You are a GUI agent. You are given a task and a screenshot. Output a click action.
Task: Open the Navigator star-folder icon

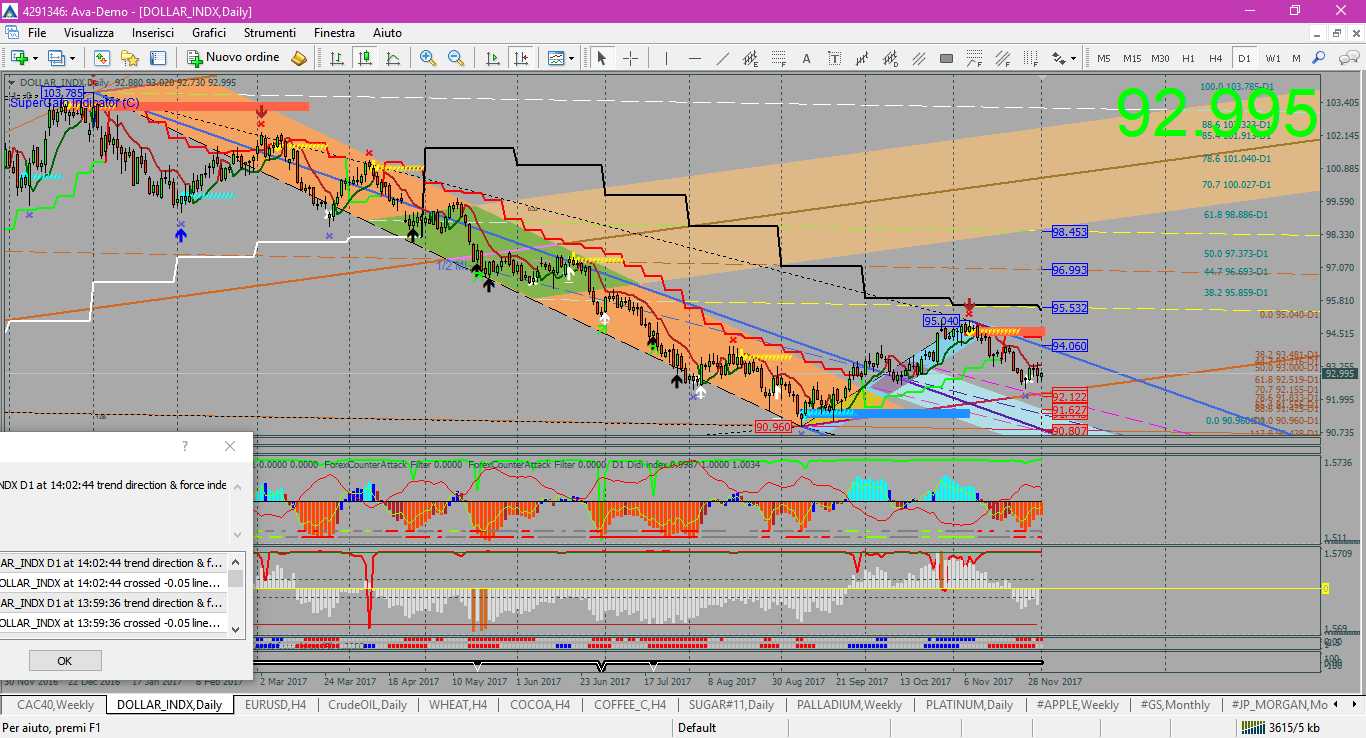130,58
